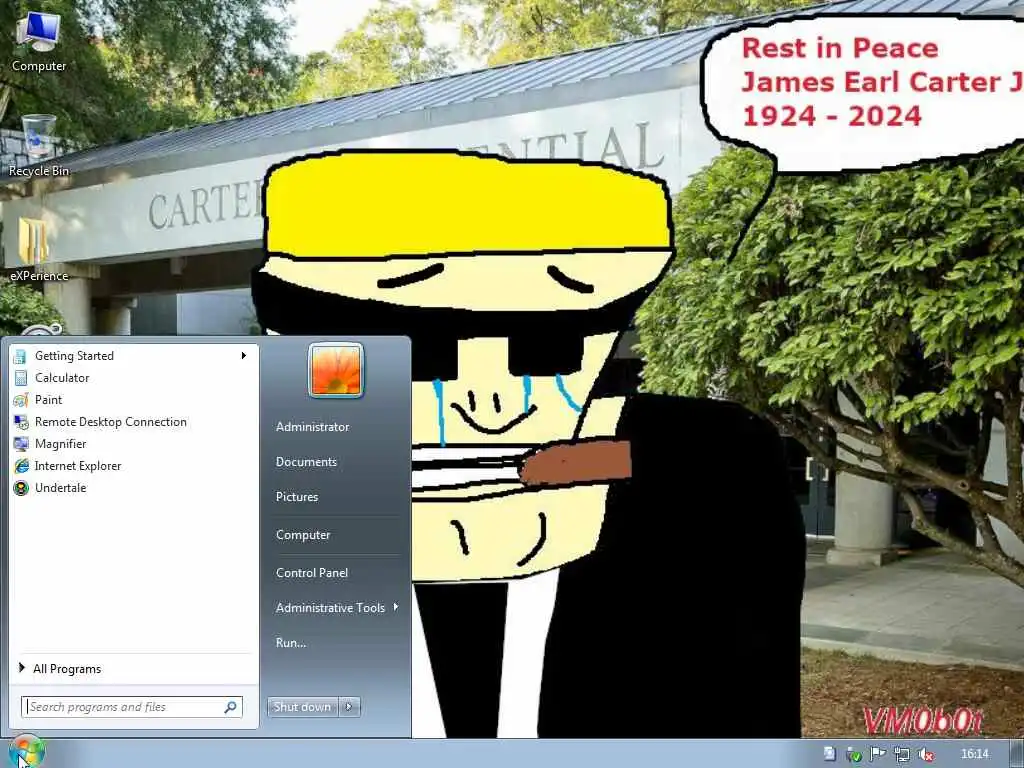Screen dimensions: 1024x768
Task: Select the Recycle Bin desktop icon
Action: pyautogui.click(x=39, y=146)
